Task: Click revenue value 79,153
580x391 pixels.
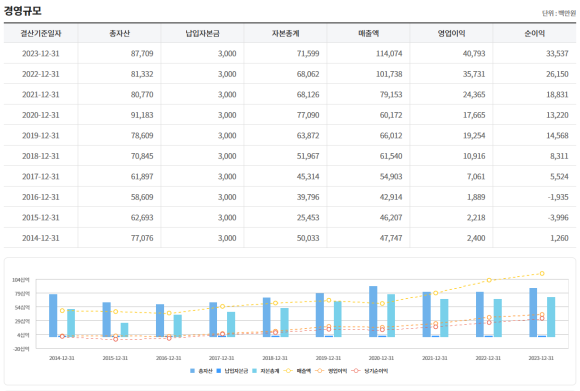Action: click(x=391, y=95)
